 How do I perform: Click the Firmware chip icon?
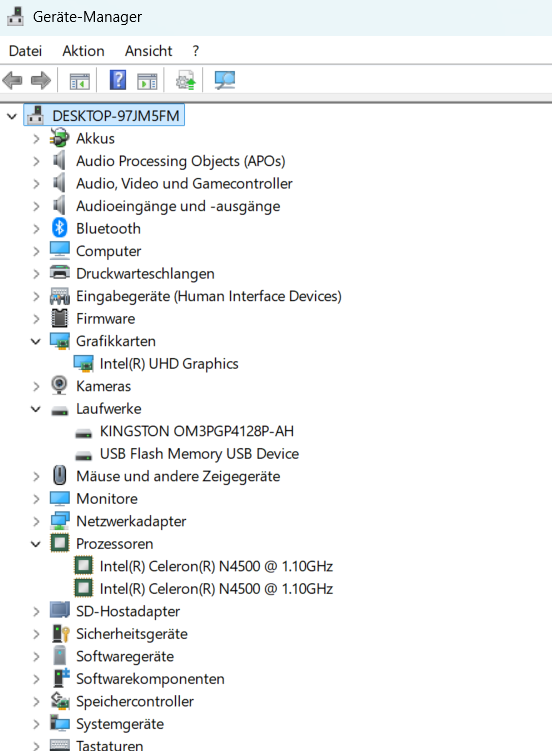point(59,318)
